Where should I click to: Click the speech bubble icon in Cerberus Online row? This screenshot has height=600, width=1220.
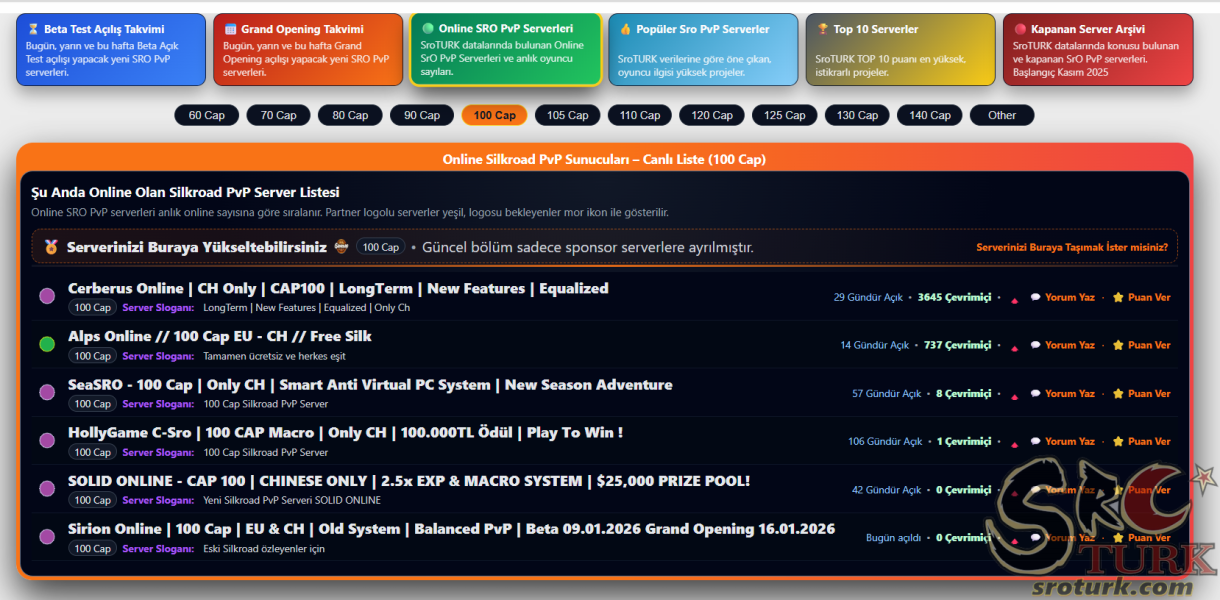point(1036,297)
